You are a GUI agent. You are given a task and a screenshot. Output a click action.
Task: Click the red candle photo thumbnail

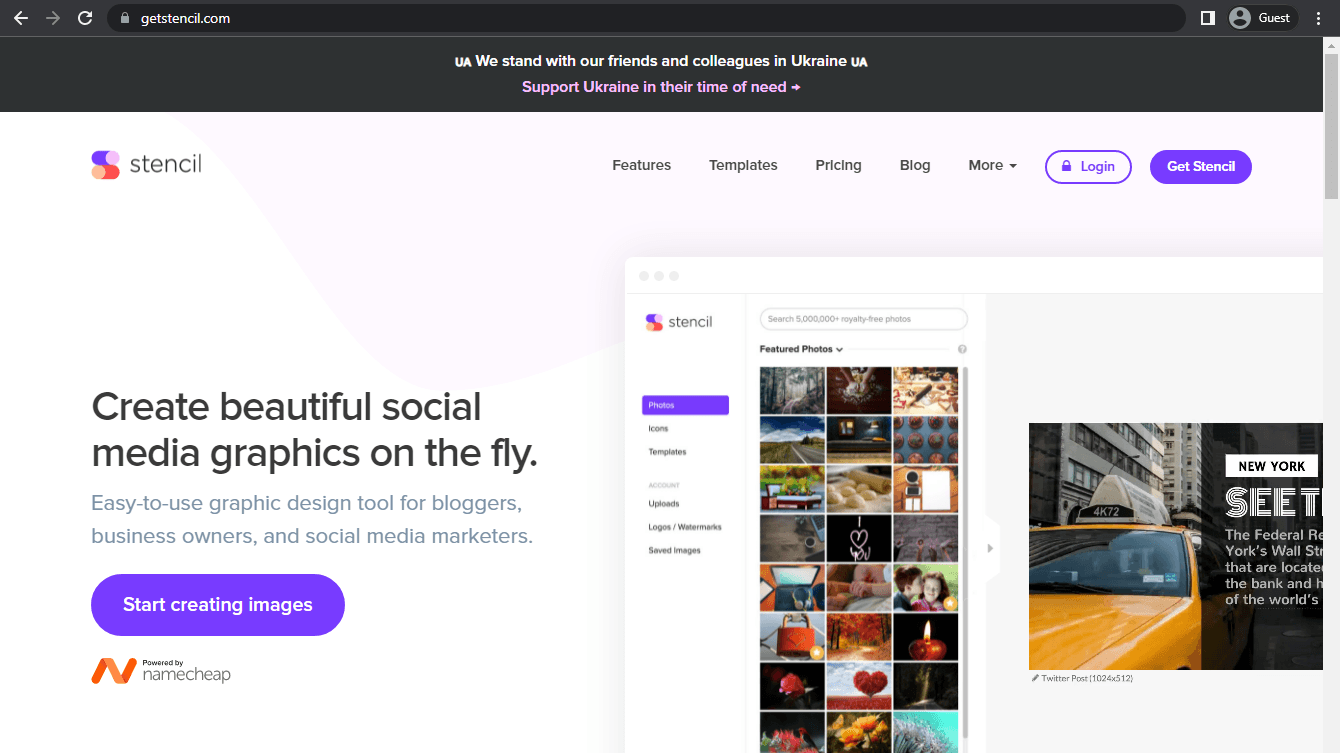point(925,637)
